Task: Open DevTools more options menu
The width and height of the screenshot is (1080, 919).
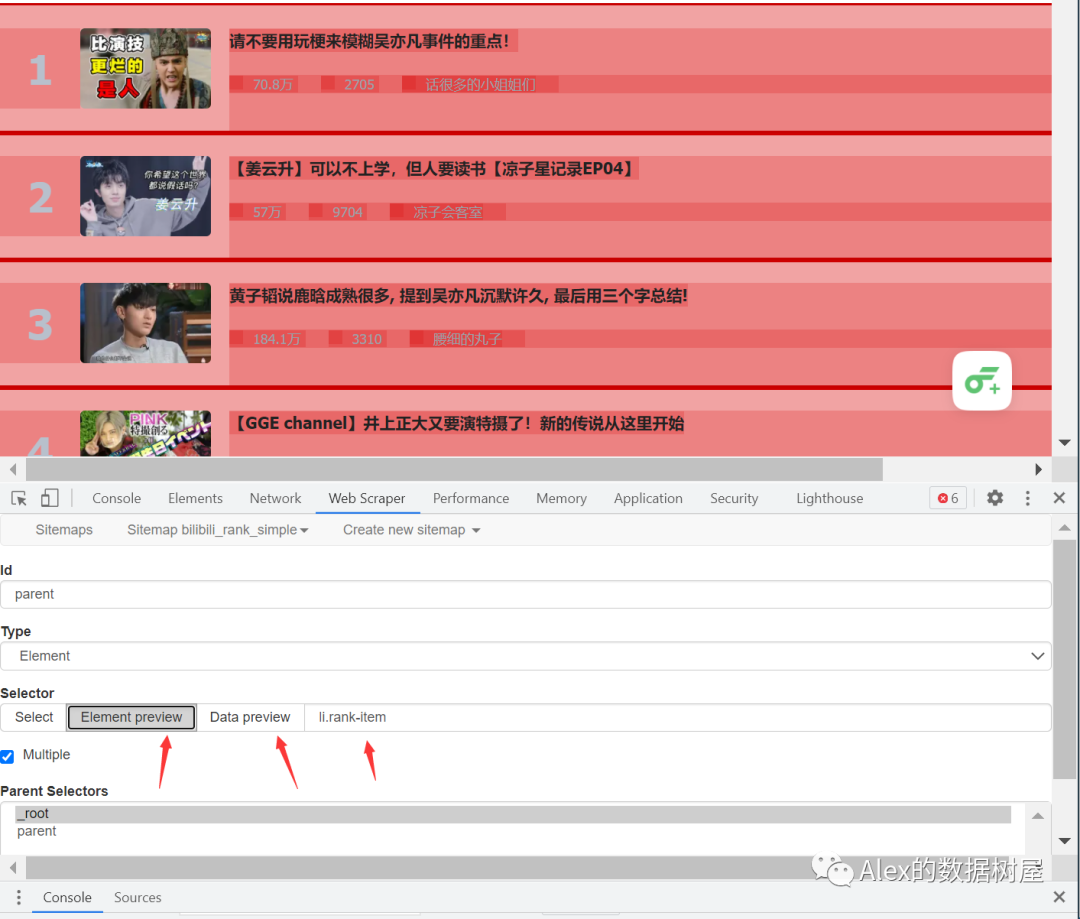Action: point(1027,498)
